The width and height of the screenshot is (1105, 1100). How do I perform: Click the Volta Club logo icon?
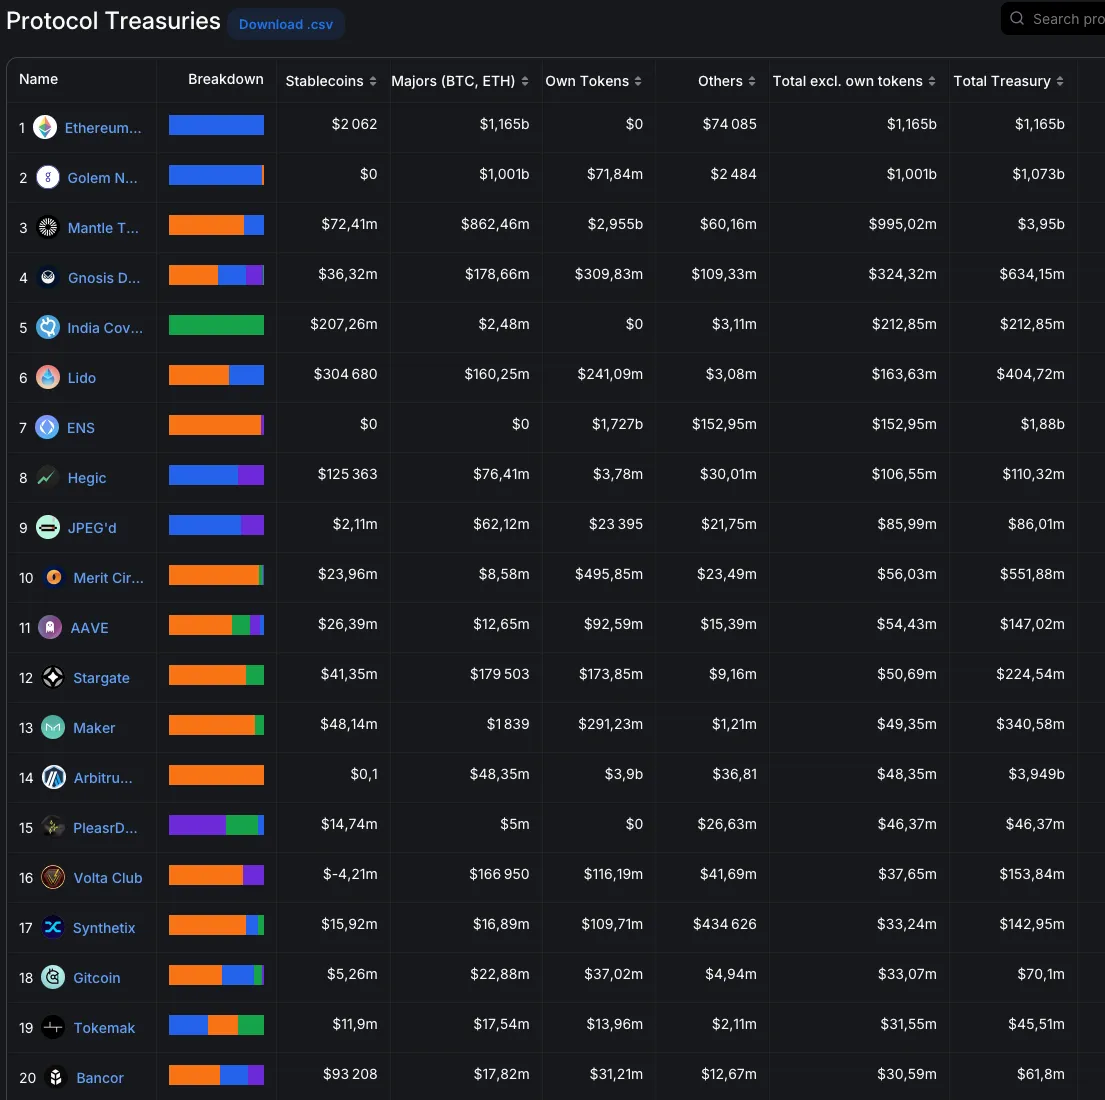click(53, 877)
